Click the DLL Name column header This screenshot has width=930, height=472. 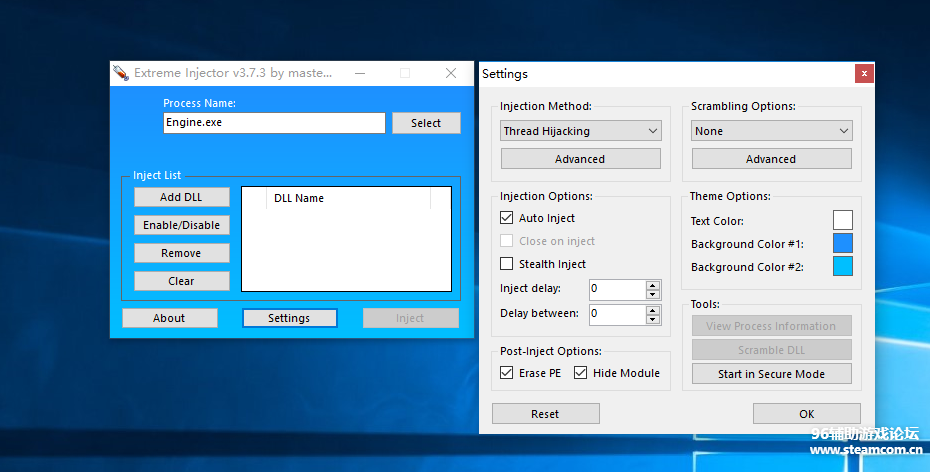[349, 198]
